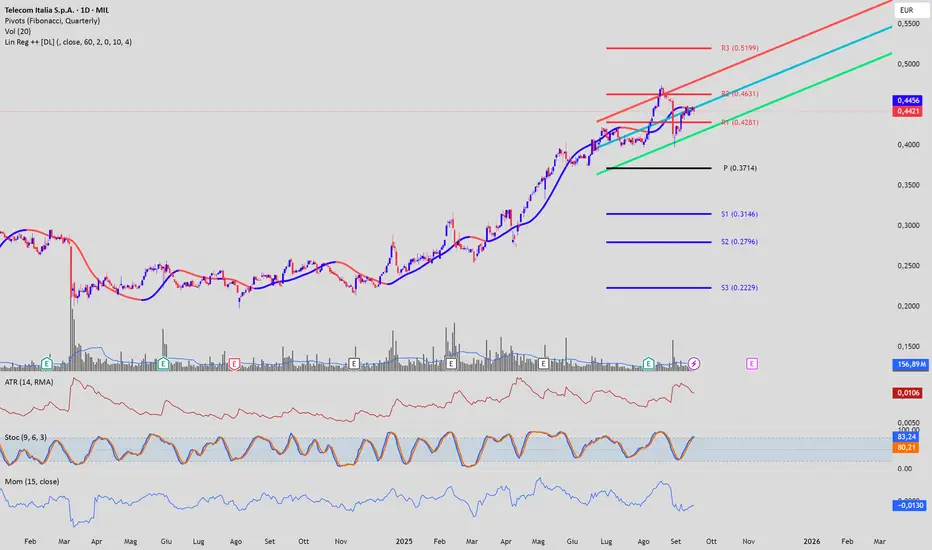932x550 pixels.
Task: Click the red earnings marker near August 2024
Action: (234, 364)
